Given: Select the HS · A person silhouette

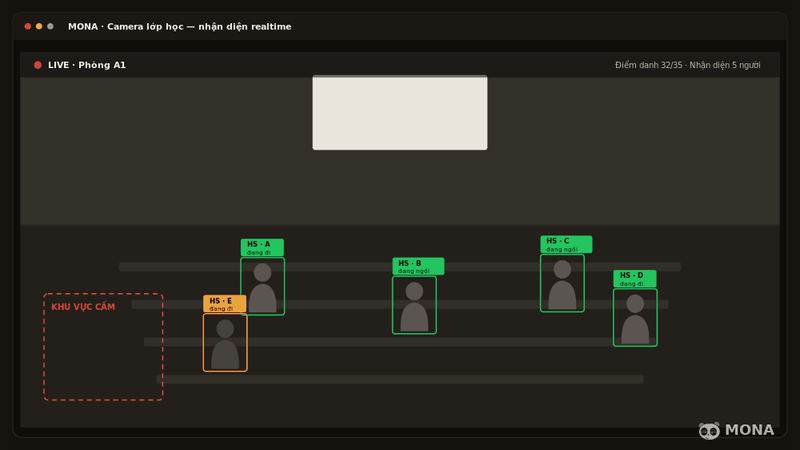Looking at the screenshot, I should (x=262, y=287).
